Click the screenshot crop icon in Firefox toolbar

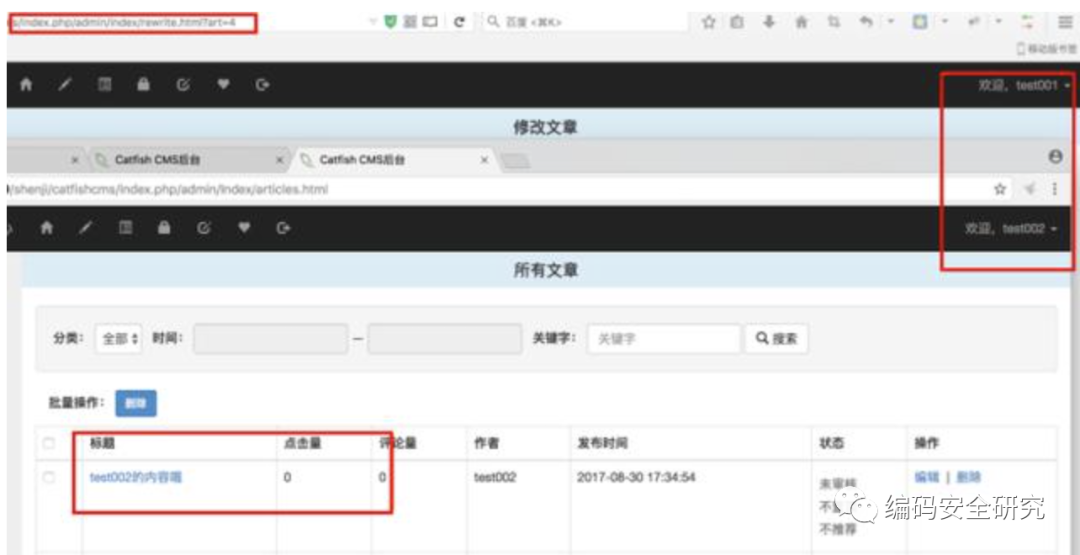835,22
